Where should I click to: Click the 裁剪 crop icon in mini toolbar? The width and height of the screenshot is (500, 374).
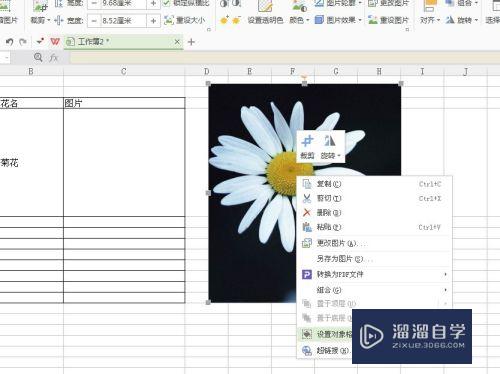point(307,147)
